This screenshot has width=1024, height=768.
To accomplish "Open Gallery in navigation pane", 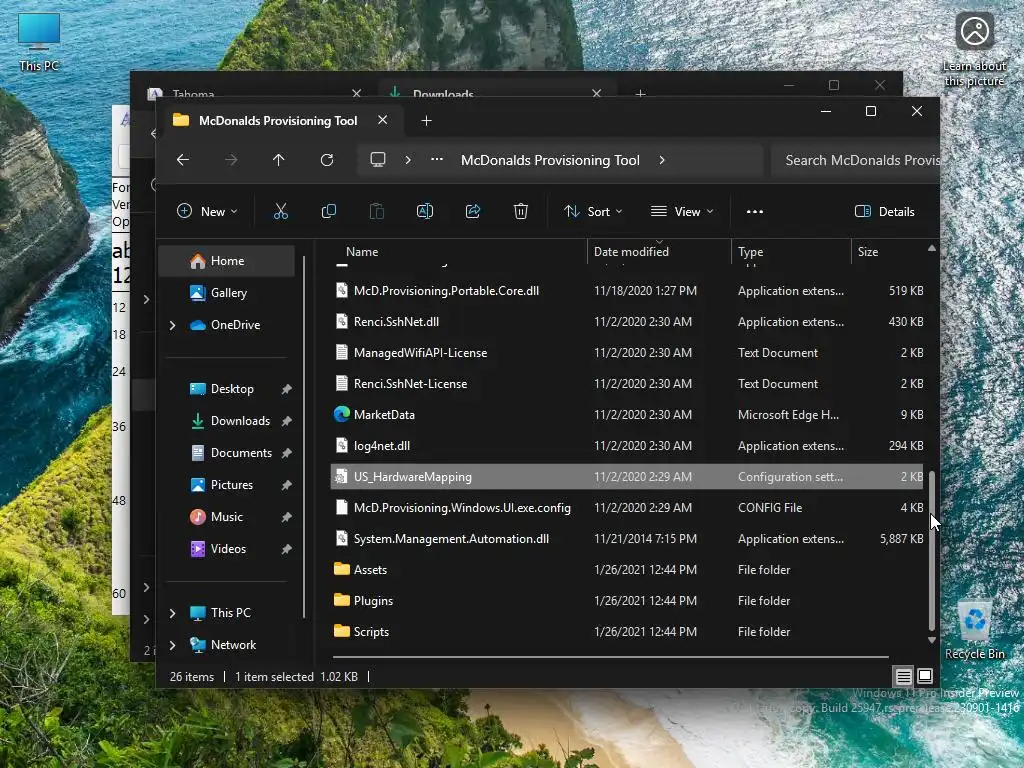I will pos(229,293).
